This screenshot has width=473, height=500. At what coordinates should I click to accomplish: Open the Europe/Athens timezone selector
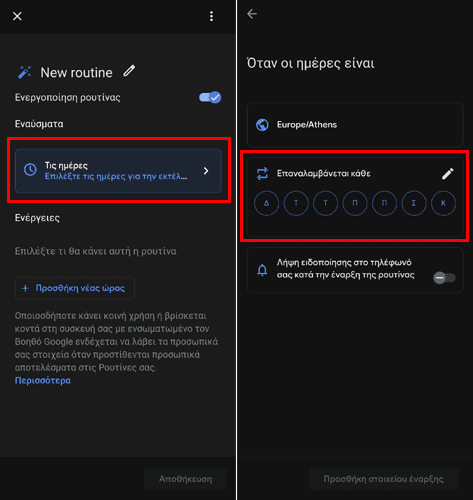pos(355,125)
